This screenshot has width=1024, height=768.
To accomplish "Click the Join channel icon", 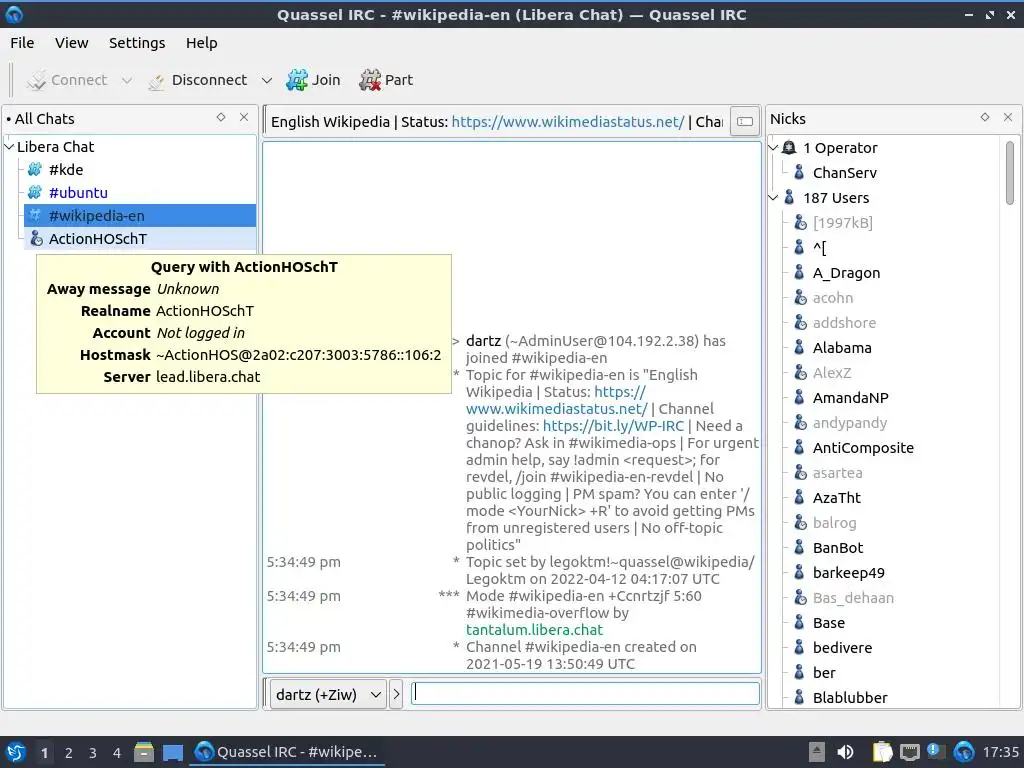I will [297, 80].
